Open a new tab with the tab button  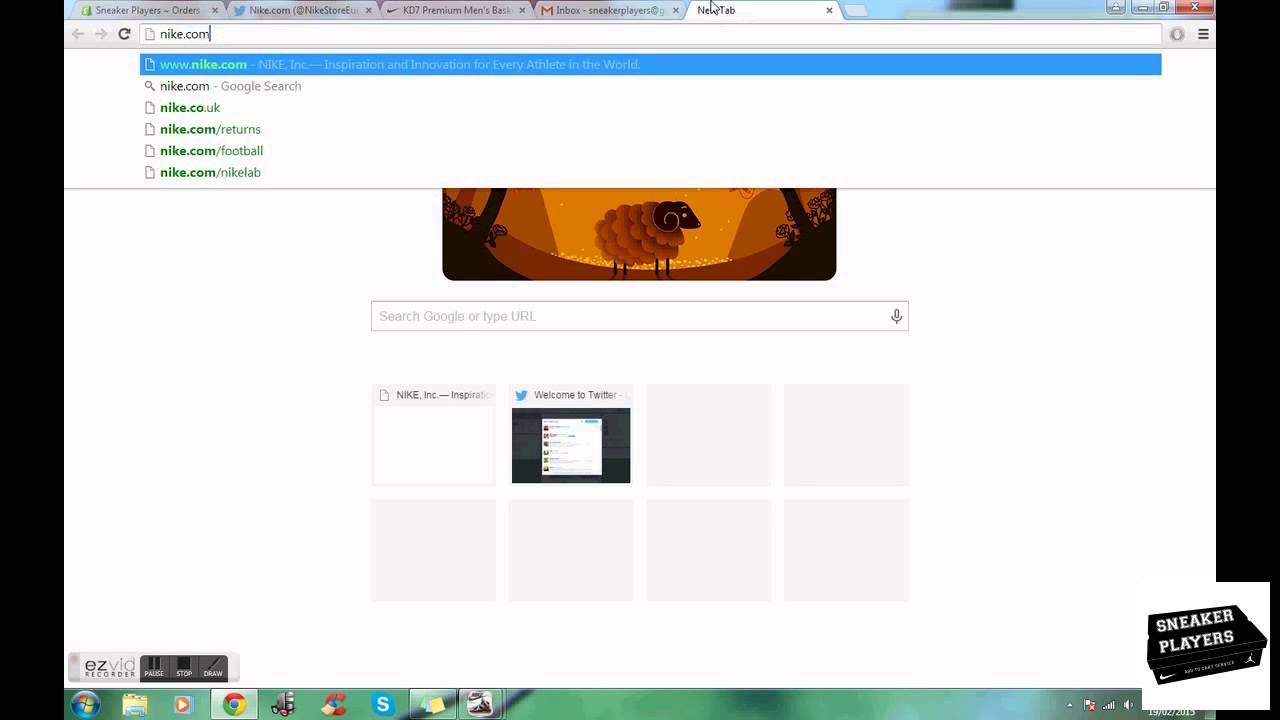856,10
